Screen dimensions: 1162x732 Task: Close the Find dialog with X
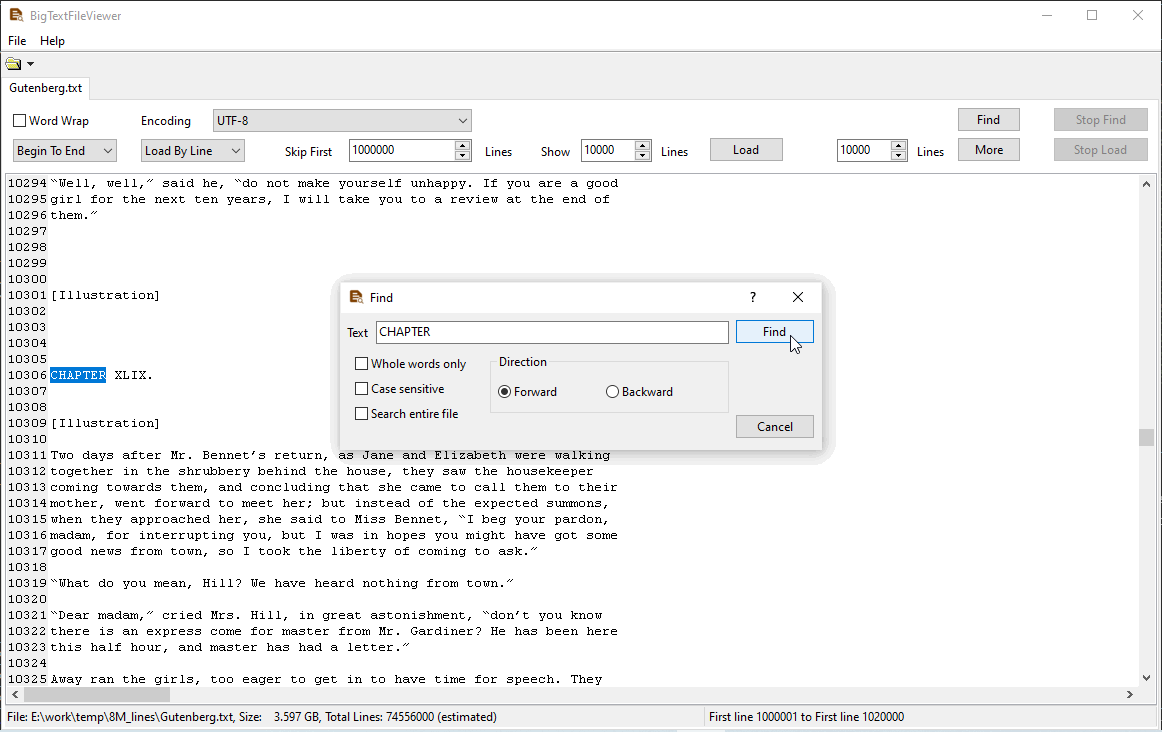797,297
